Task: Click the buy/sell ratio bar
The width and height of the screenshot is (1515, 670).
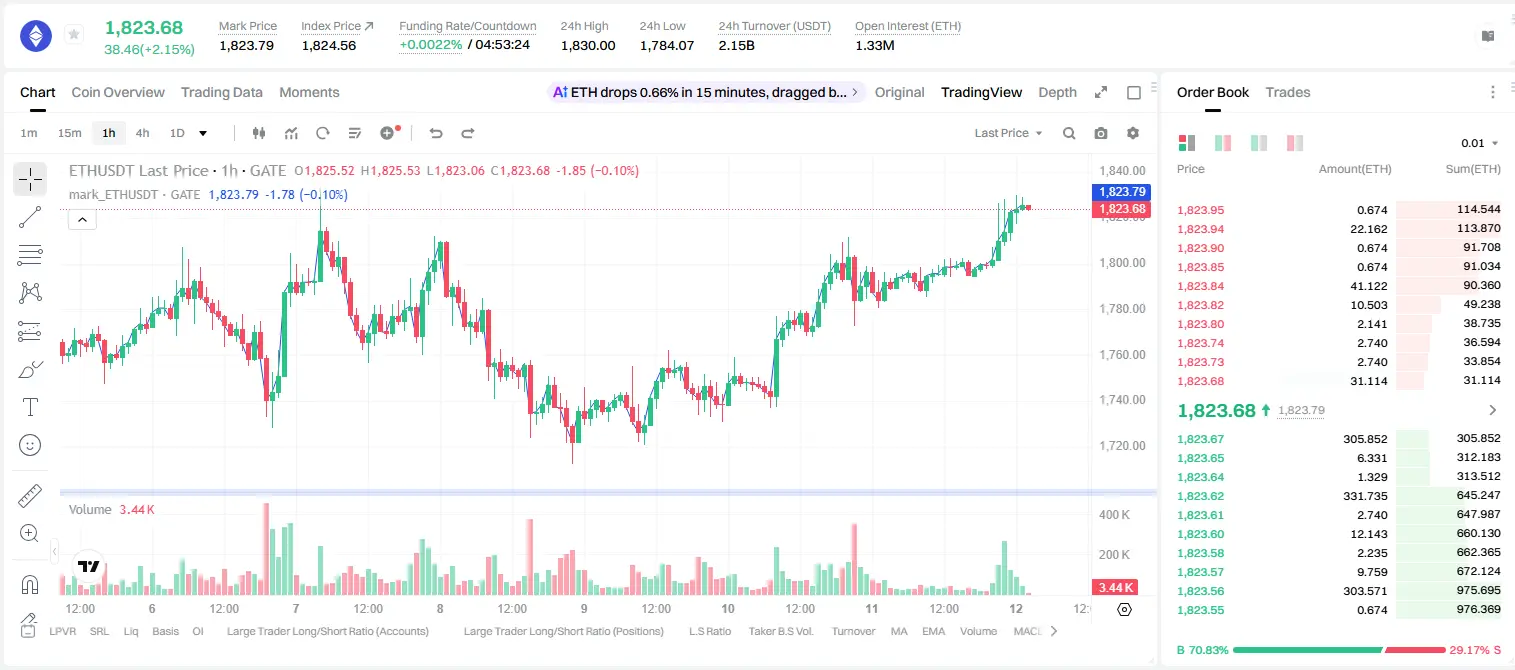Action: [1339, 650]
